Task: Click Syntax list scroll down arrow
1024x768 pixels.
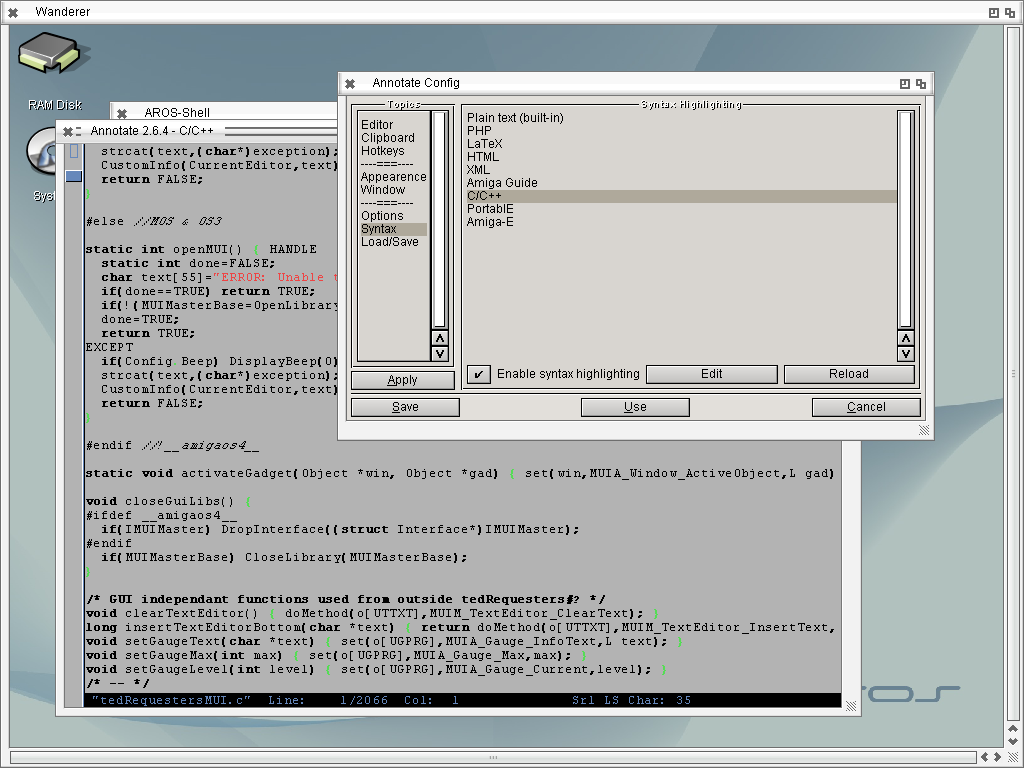Action: (905, 353)
